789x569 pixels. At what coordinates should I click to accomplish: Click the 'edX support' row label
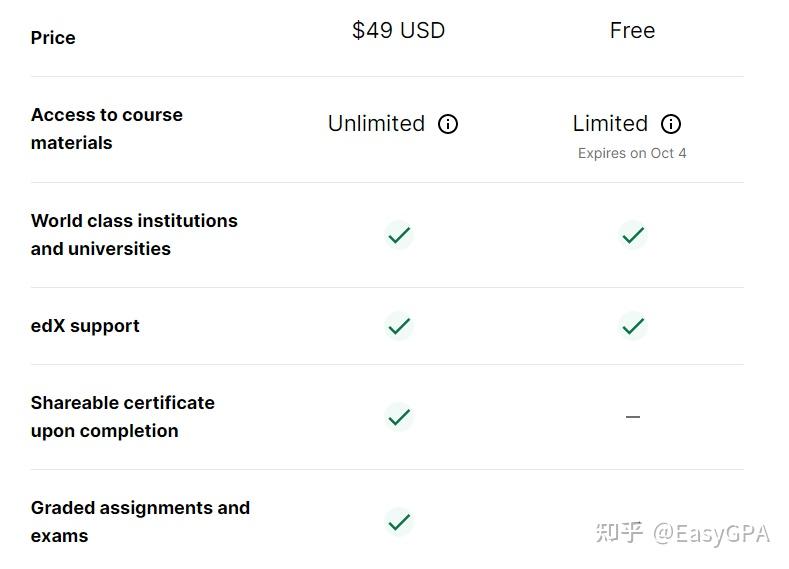tap(85, 326)
